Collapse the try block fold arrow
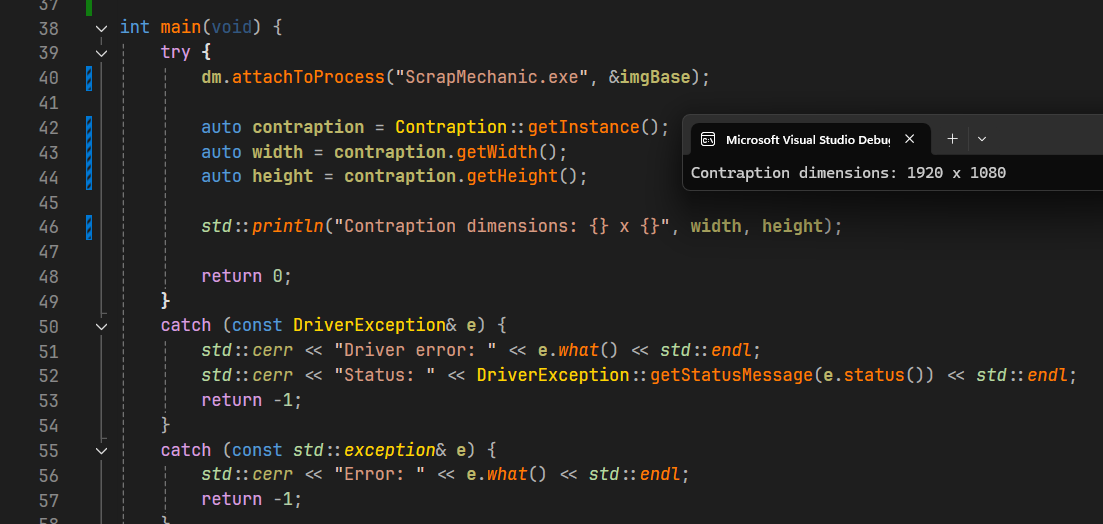The image size is (1103, 524). click(101, 52)
